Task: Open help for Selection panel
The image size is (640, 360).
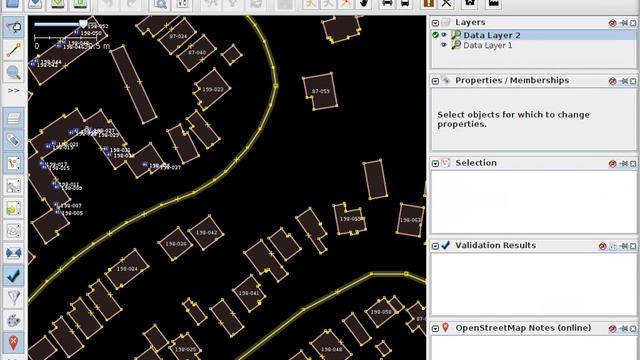Action: click(612, 164)
